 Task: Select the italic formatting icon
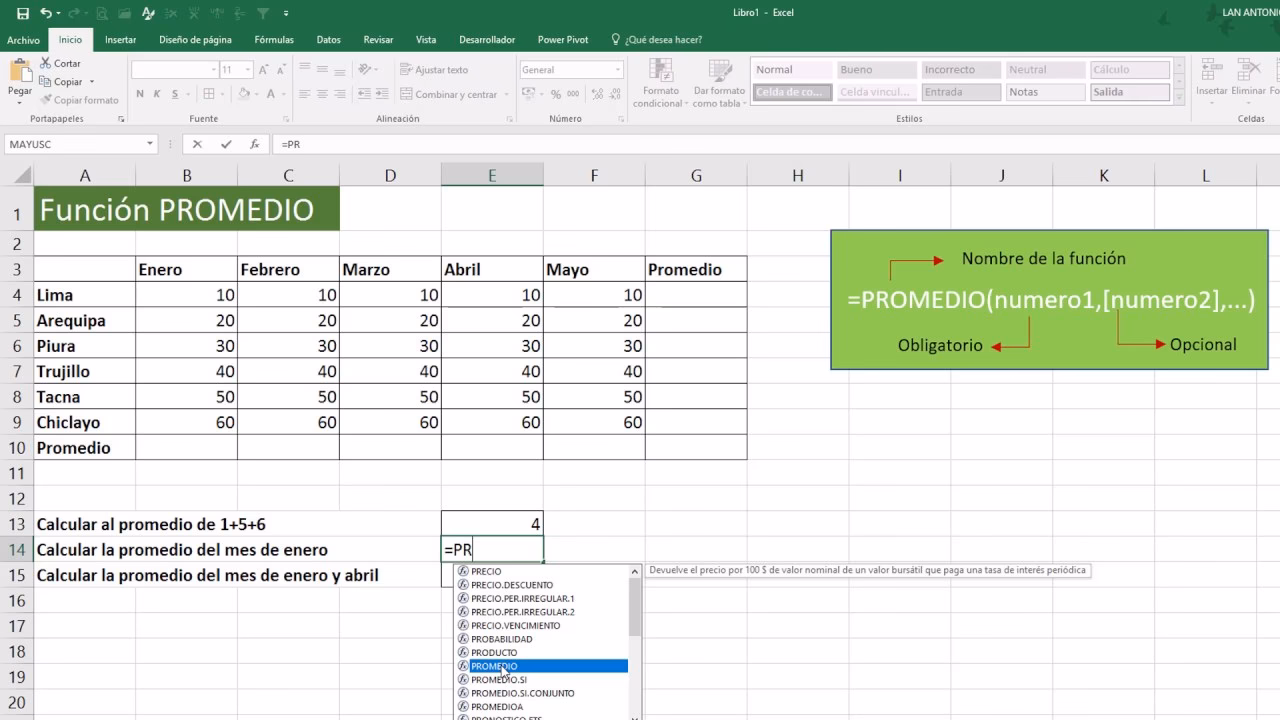coord(157,94)
